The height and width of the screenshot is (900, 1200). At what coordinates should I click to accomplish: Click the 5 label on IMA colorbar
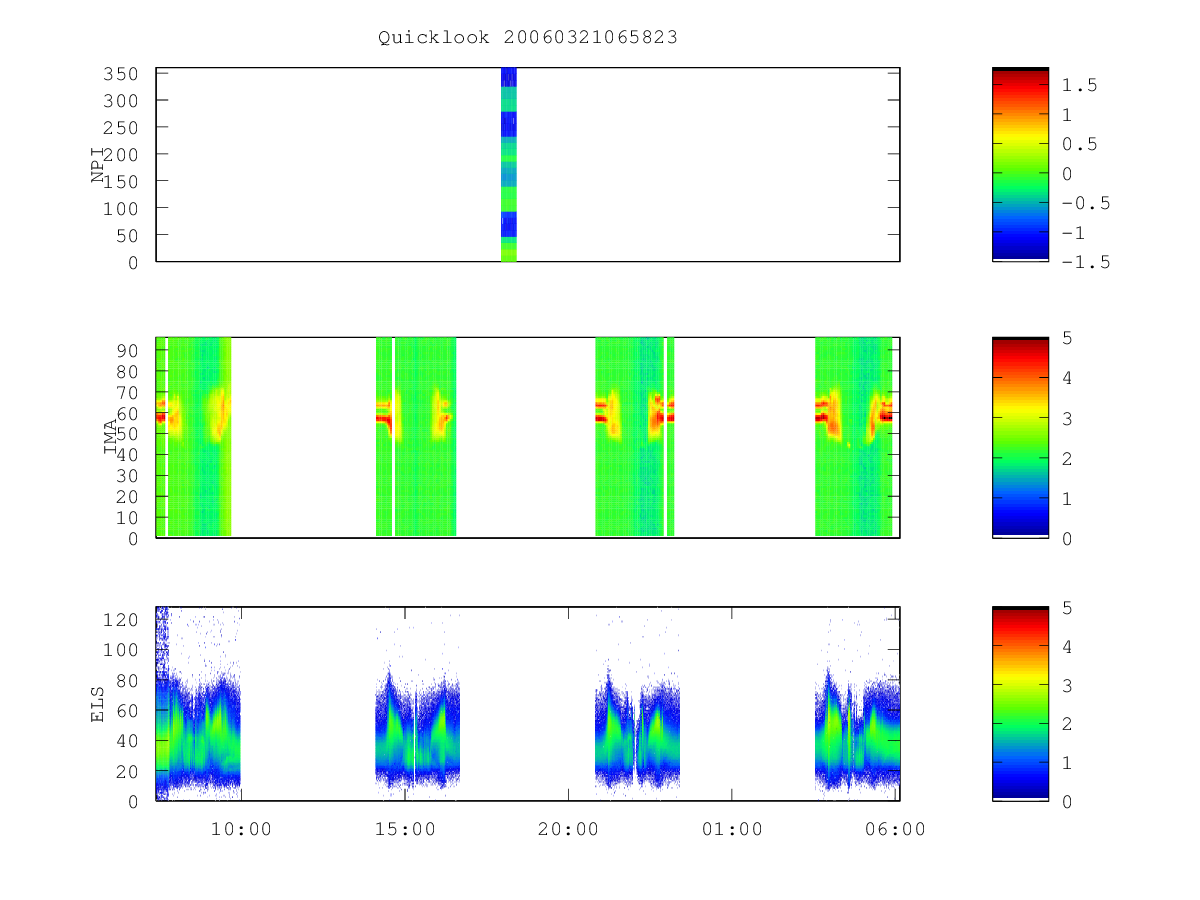click(x=1068, y=338)
